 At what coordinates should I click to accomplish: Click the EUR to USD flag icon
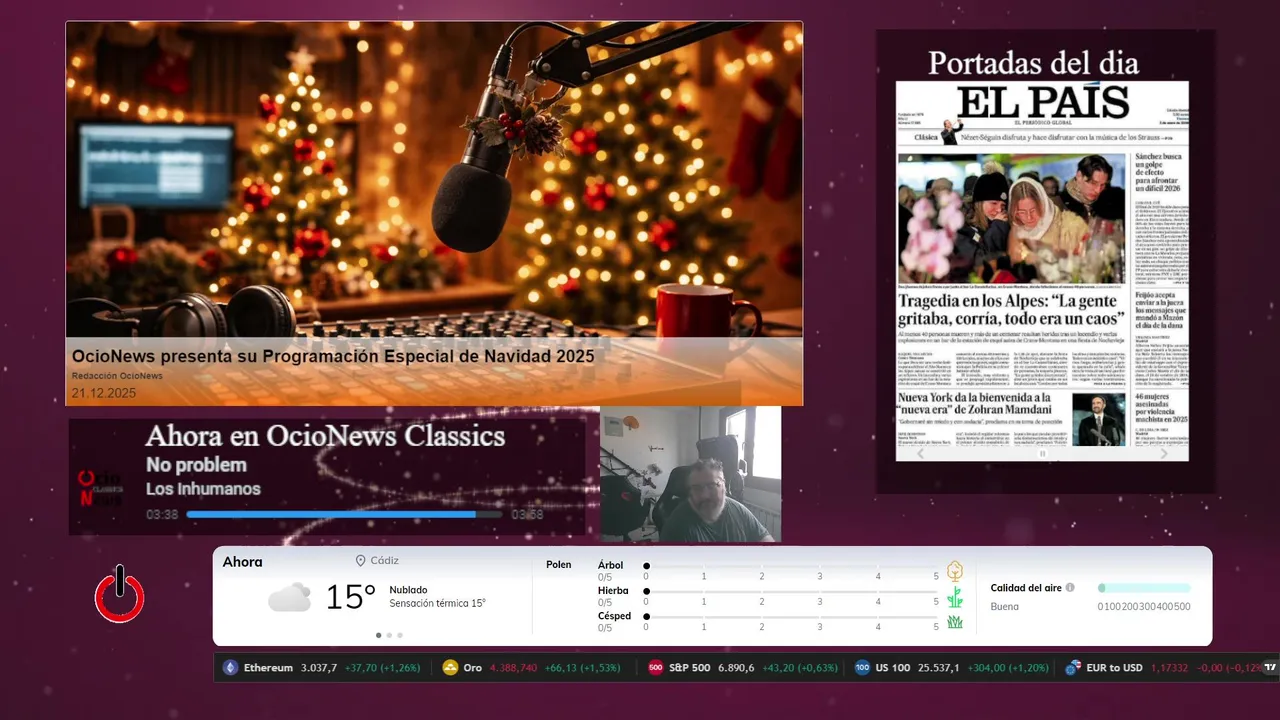click(x=1073, y=668)
